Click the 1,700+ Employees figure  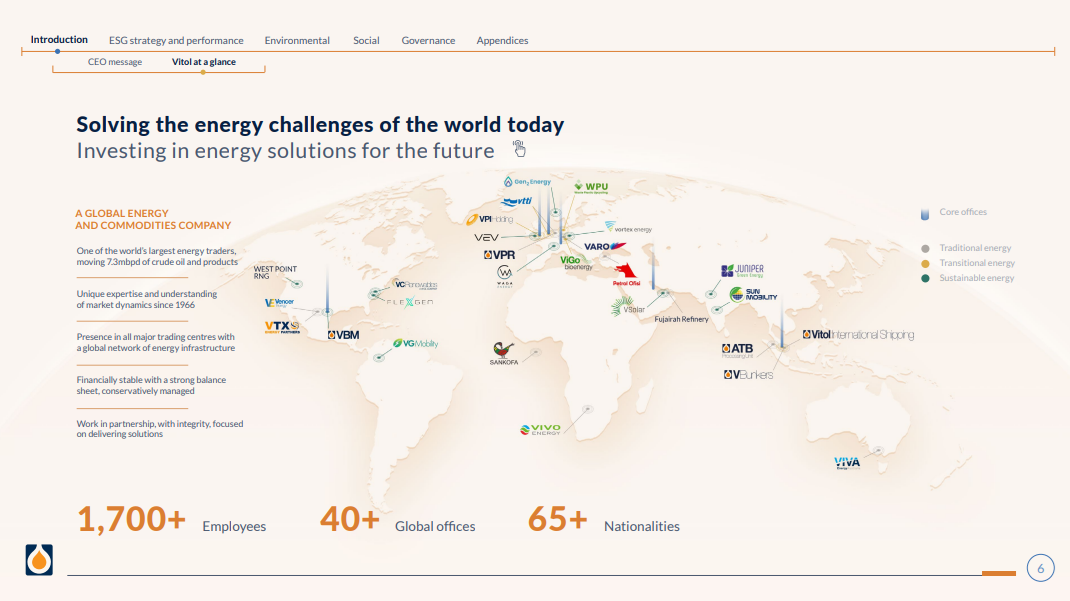[171, 520]
